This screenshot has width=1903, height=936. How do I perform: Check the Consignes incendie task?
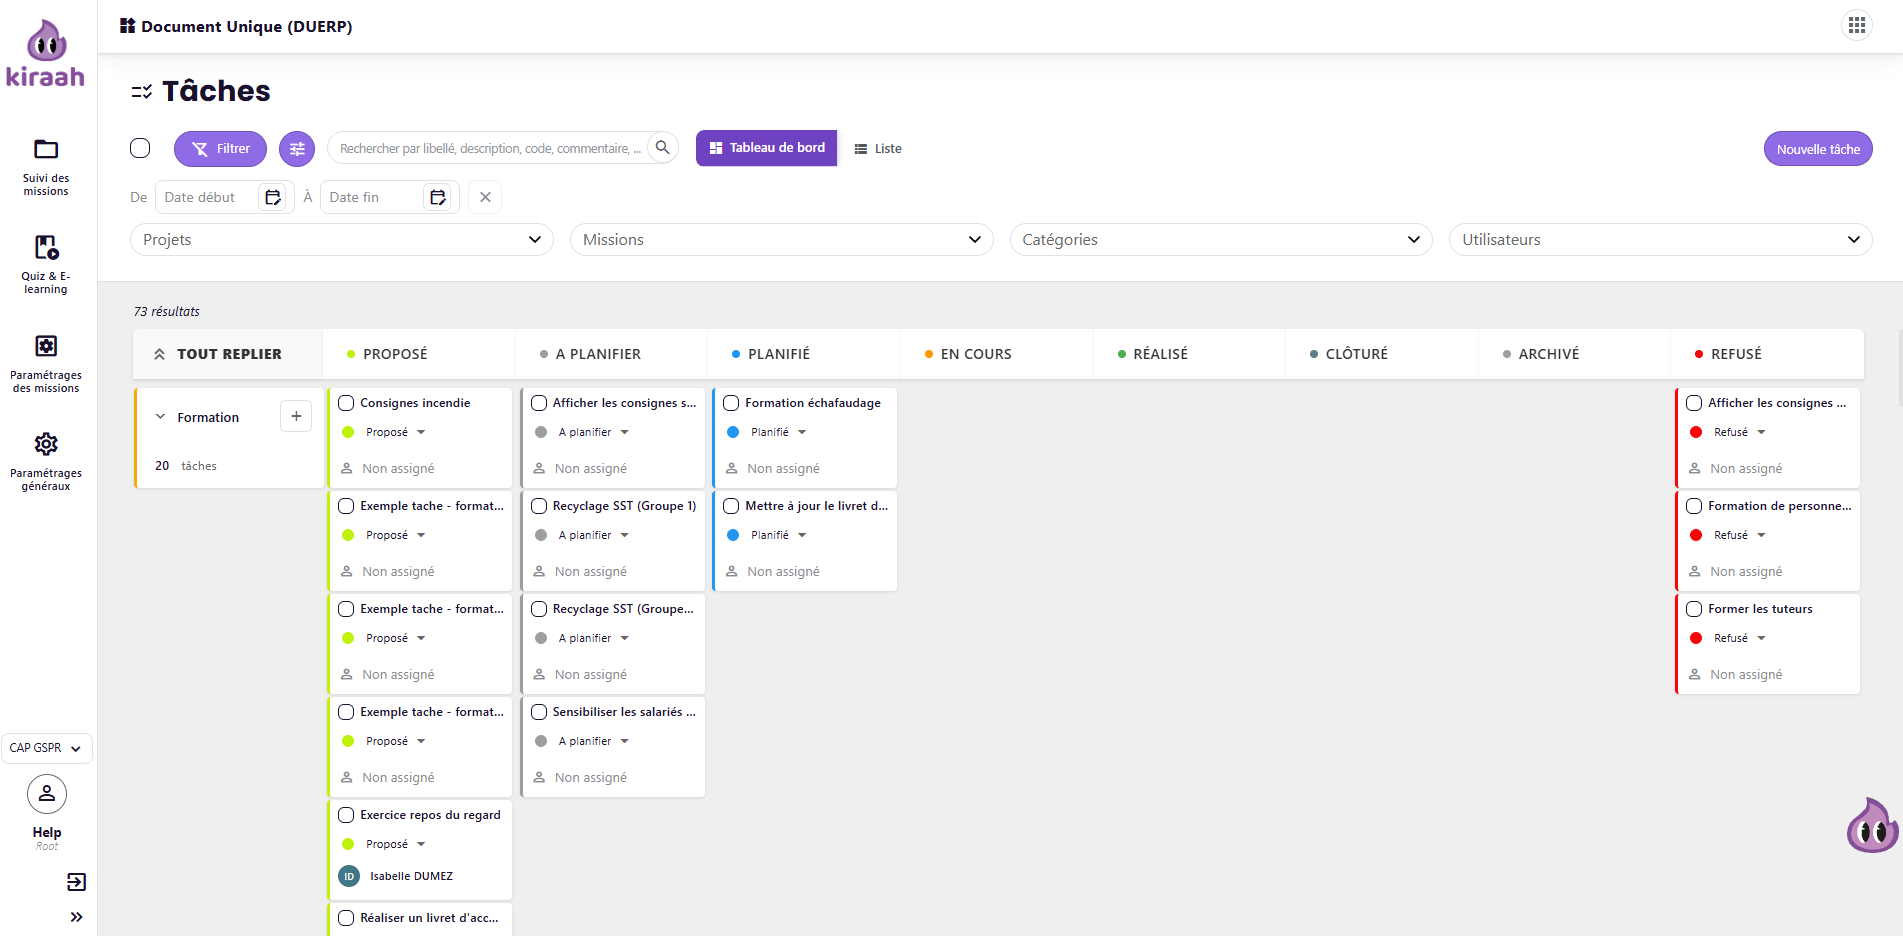(346, 403)
